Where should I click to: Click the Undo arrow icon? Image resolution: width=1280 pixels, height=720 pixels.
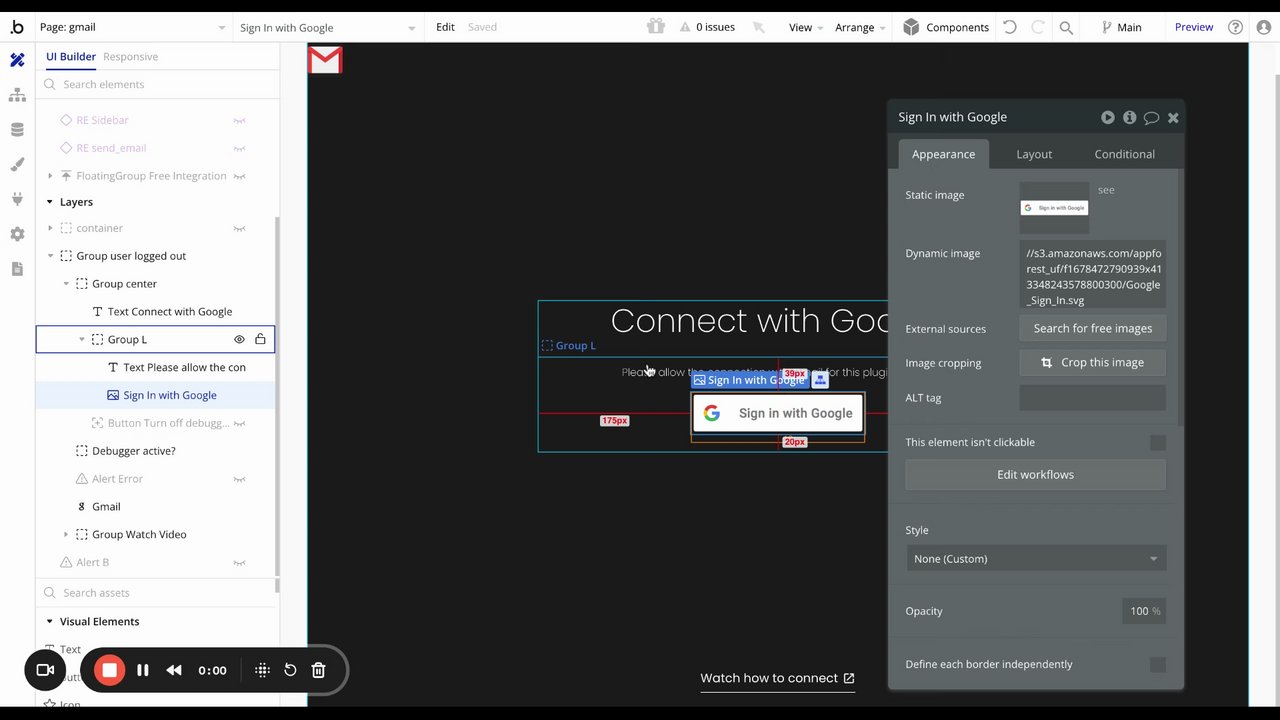pos(1010,27)
